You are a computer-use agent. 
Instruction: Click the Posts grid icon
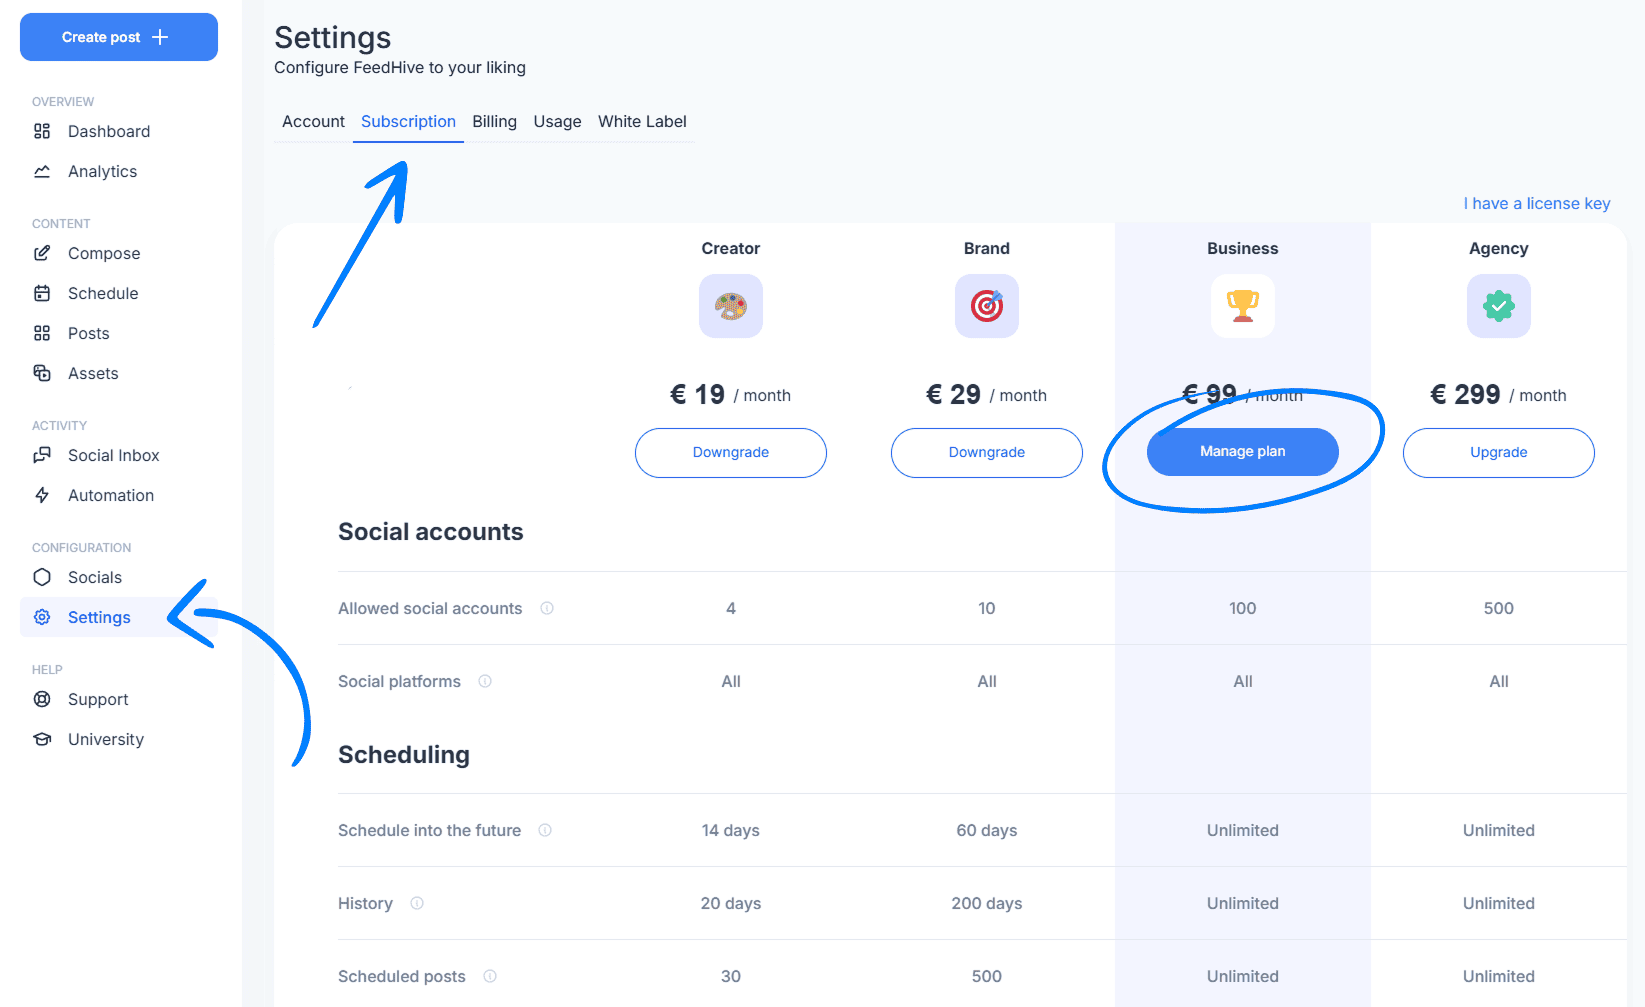(x=42, y=333)
